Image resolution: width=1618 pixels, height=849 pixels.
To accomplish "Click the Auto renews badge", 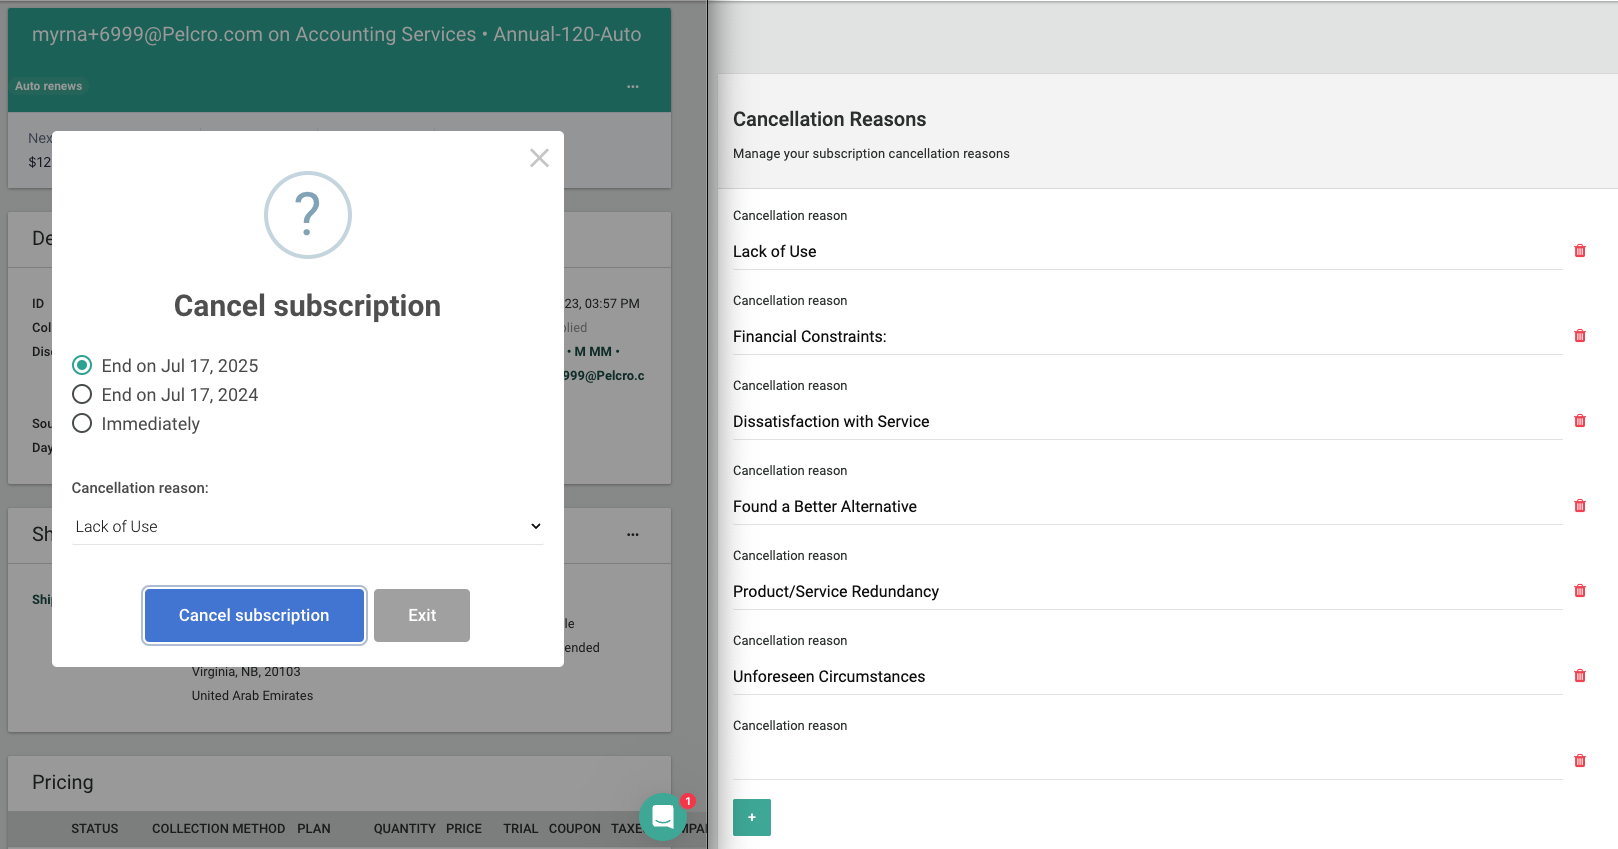I will pos(49,86).
